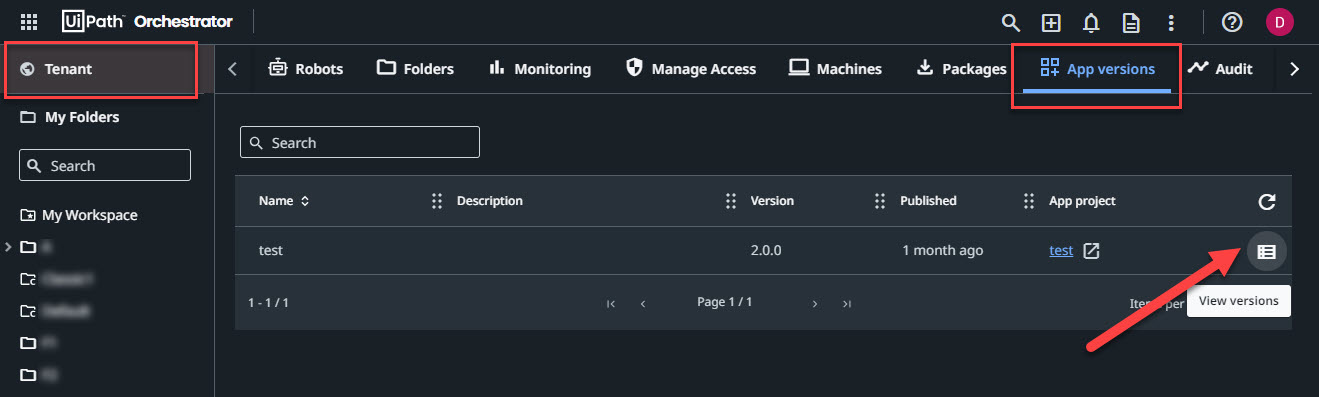Open the user avatar D menu
Screen dimensions: 1319x397
[x=1279, y=22]
